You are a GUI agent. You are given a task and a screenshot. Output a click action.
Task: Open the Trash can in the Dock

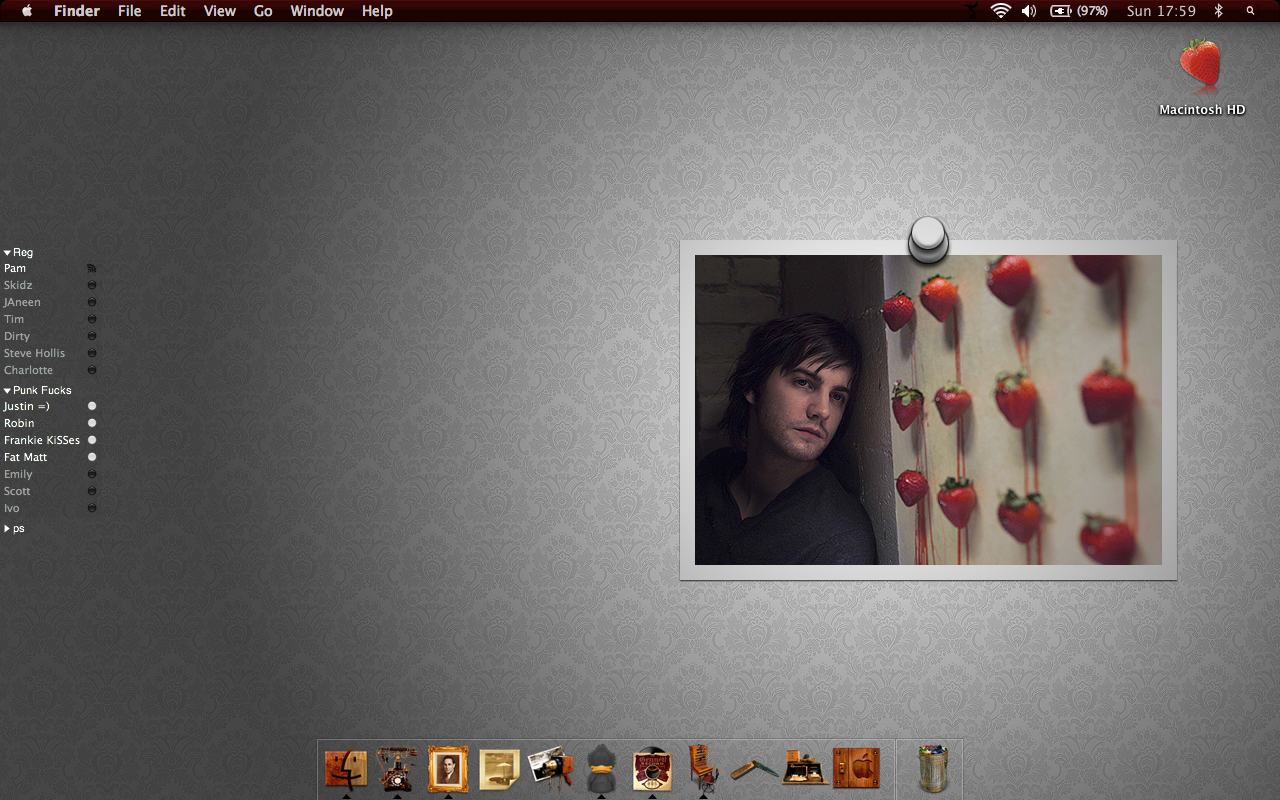pyautogui.click(x=932, y=769)
